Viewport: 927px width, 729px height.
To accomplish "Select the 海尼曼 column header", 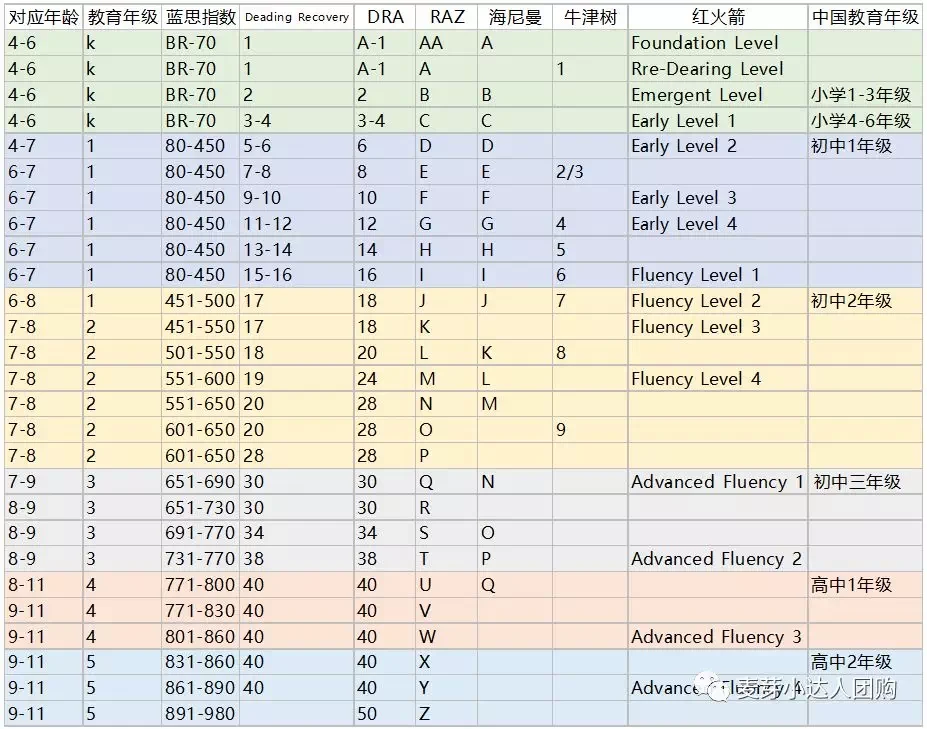I will (x=515, y=17).
